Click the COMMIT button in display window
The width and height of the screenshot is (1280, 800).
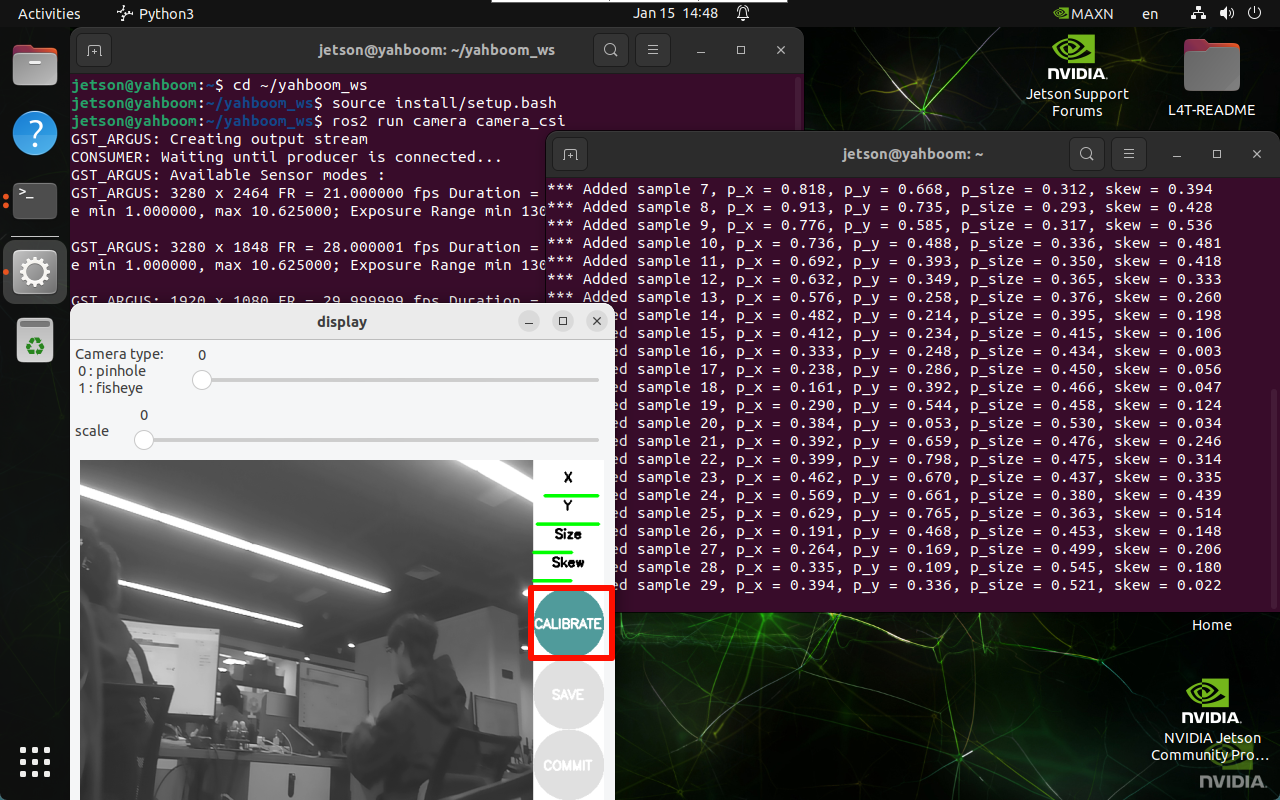click(569, 765)
